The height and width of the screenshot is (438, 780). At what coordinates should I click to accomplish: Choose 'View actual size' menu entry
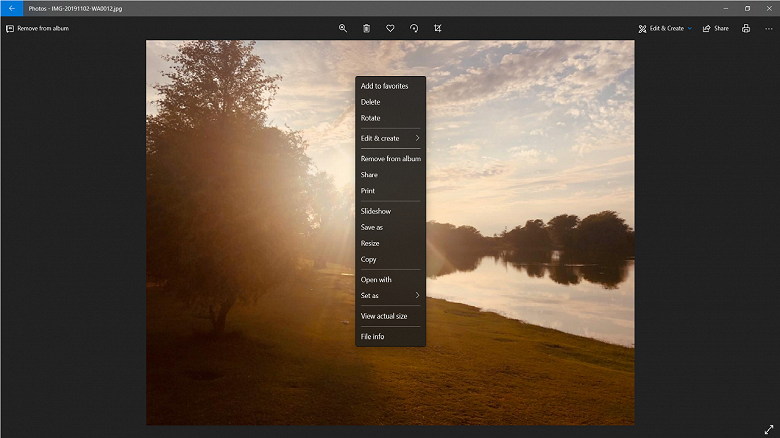click(x=384, y=316)
